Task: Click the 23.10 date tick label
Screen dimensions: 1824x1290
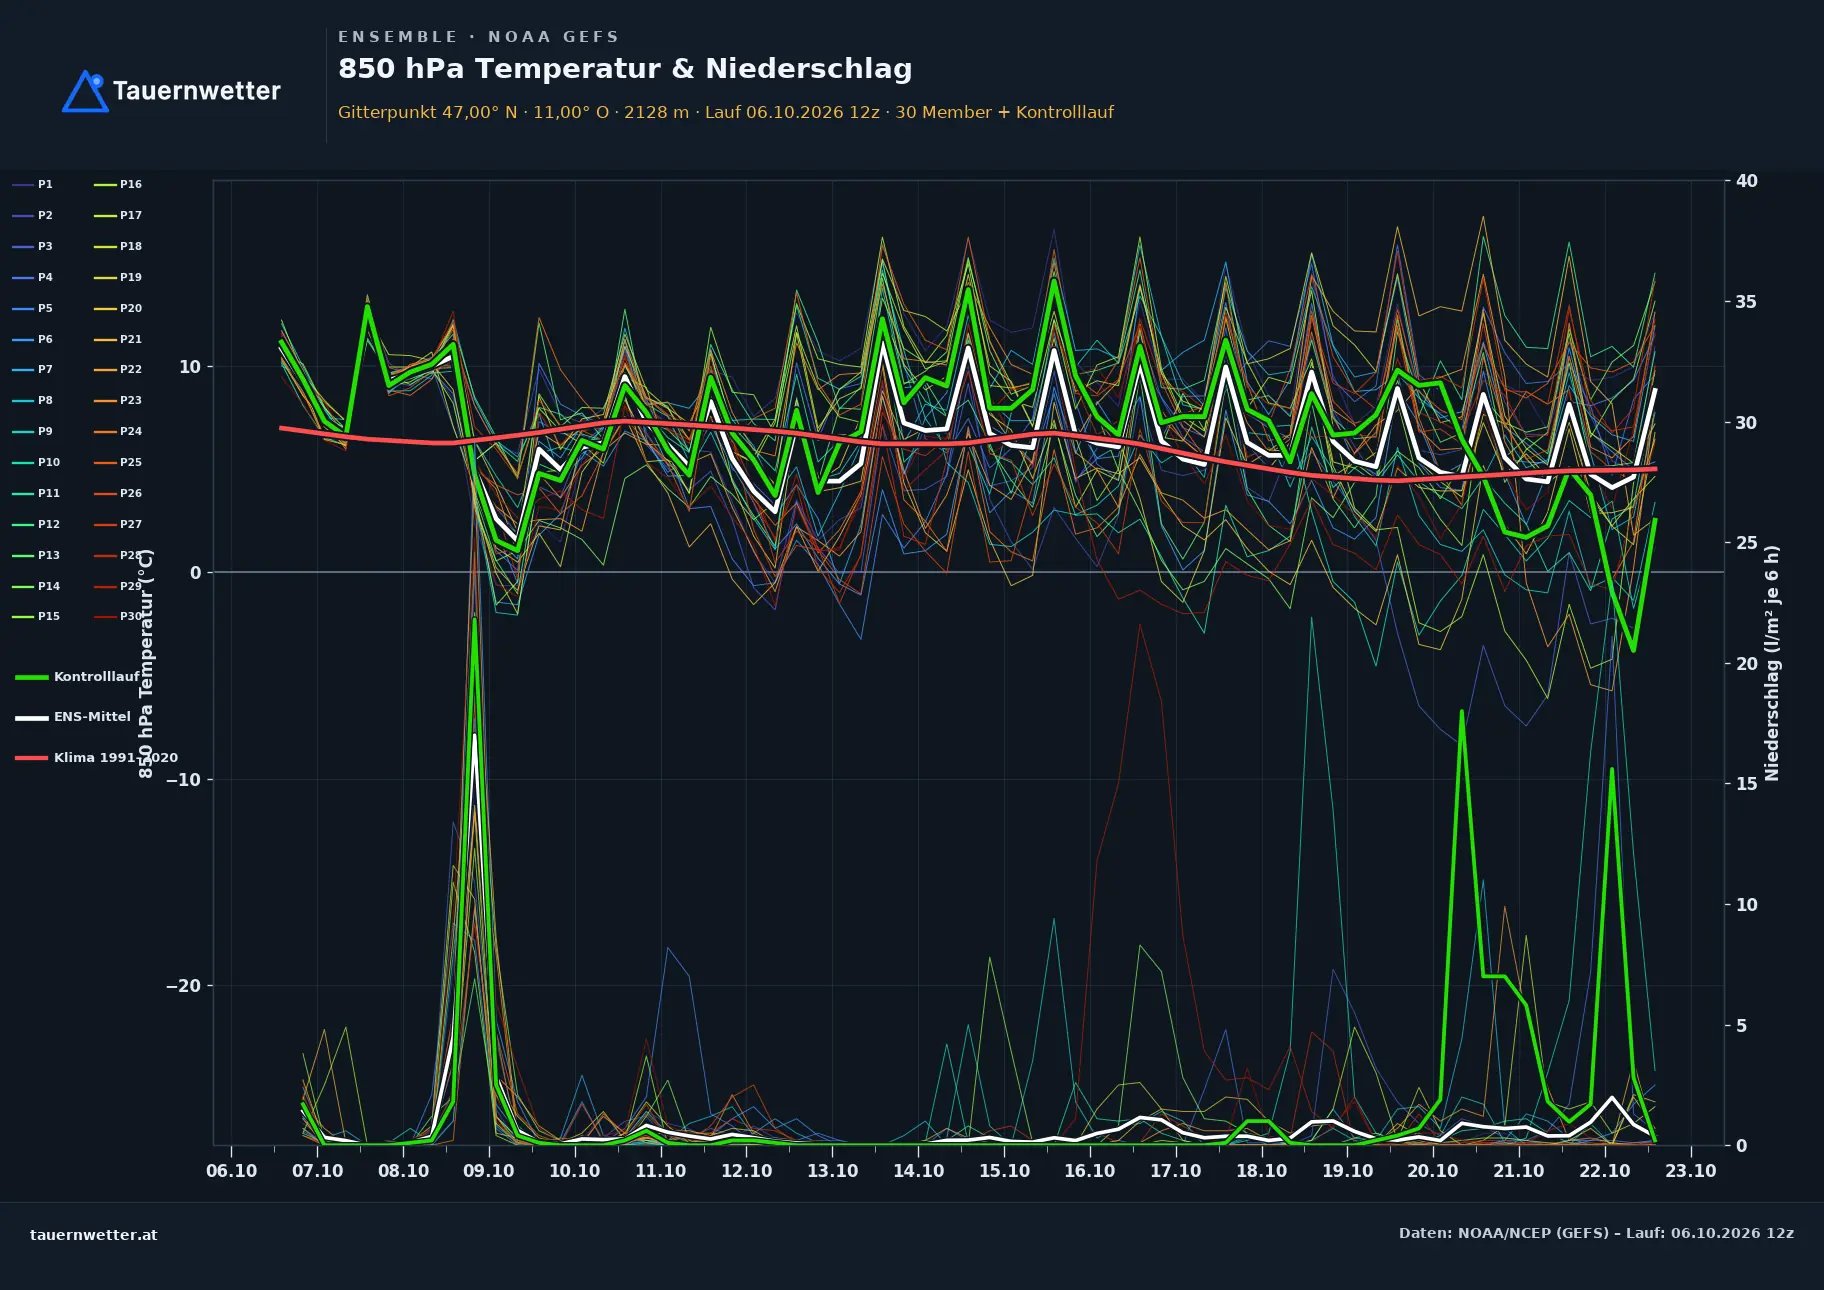Action: click(1690, 1171)
